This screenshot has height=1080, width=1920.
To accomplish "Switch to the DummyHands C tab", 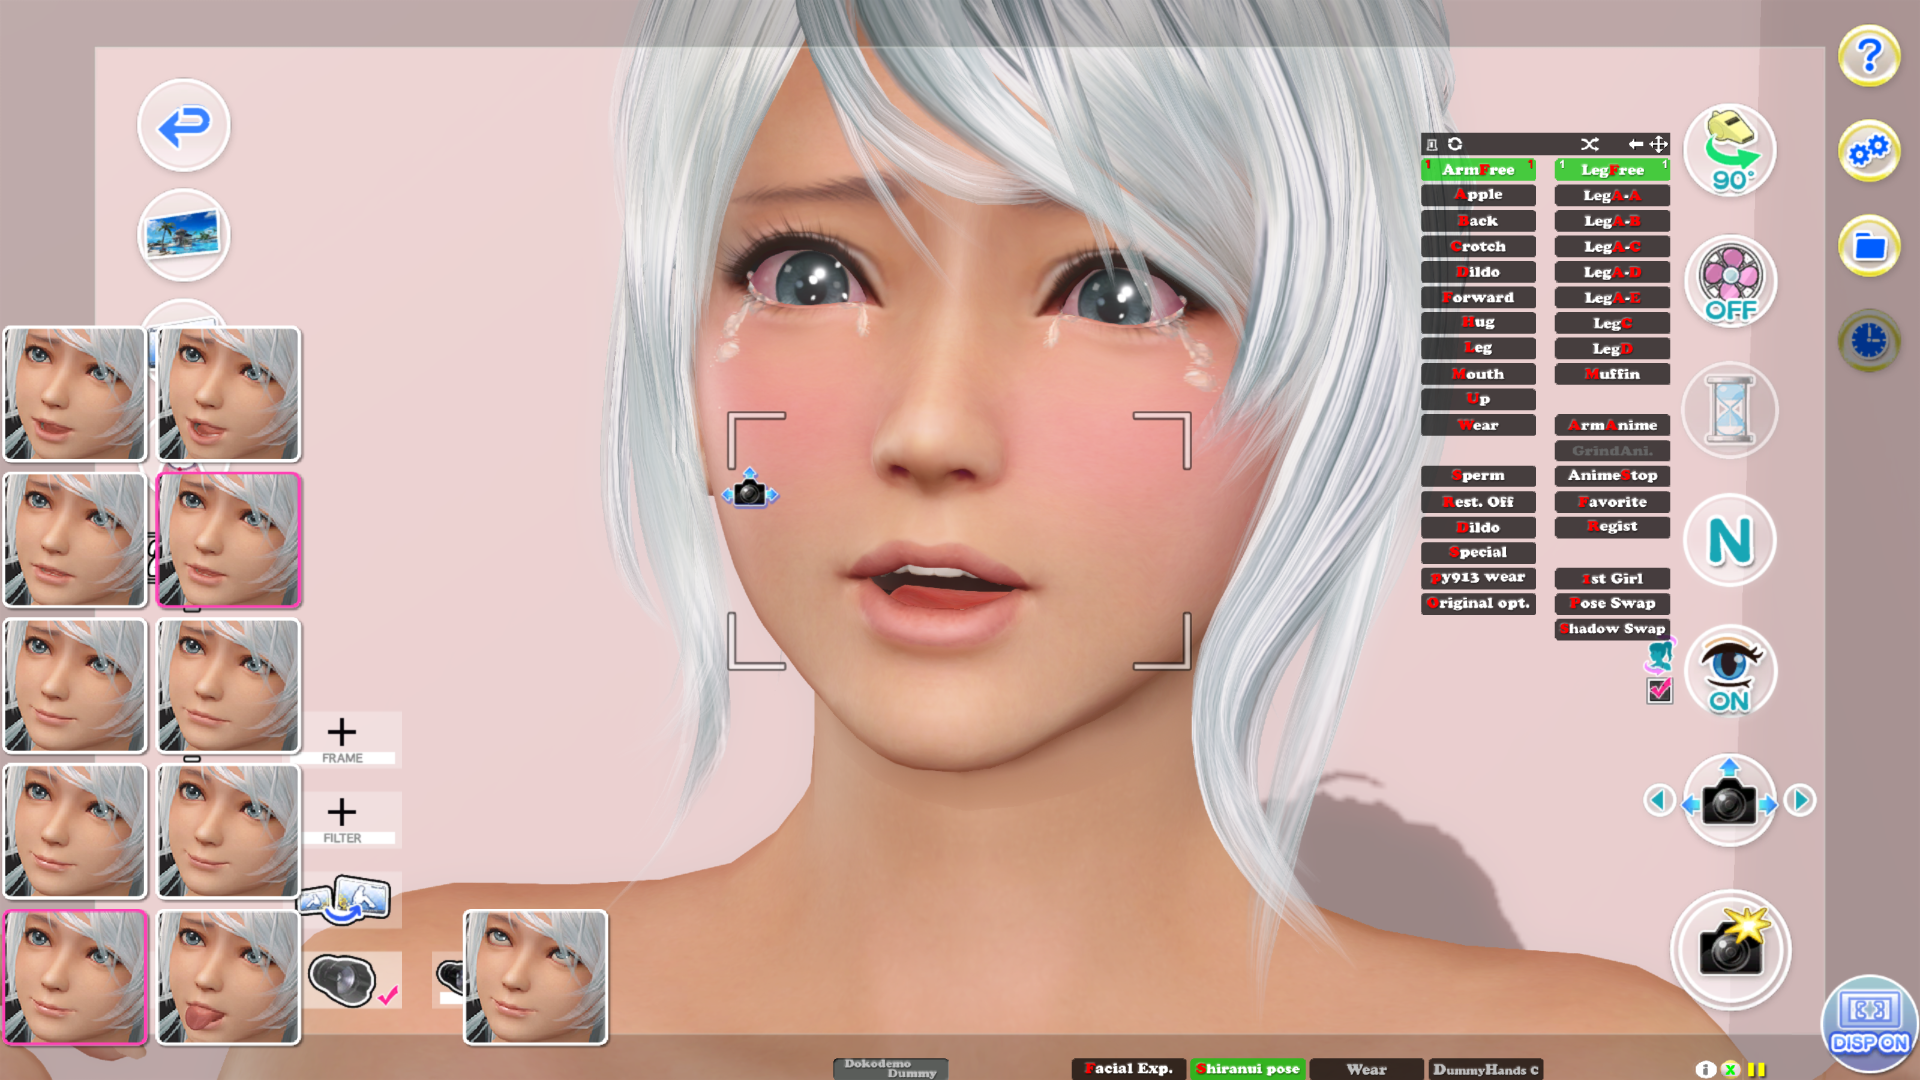I will click(x=1485, y=1069).
